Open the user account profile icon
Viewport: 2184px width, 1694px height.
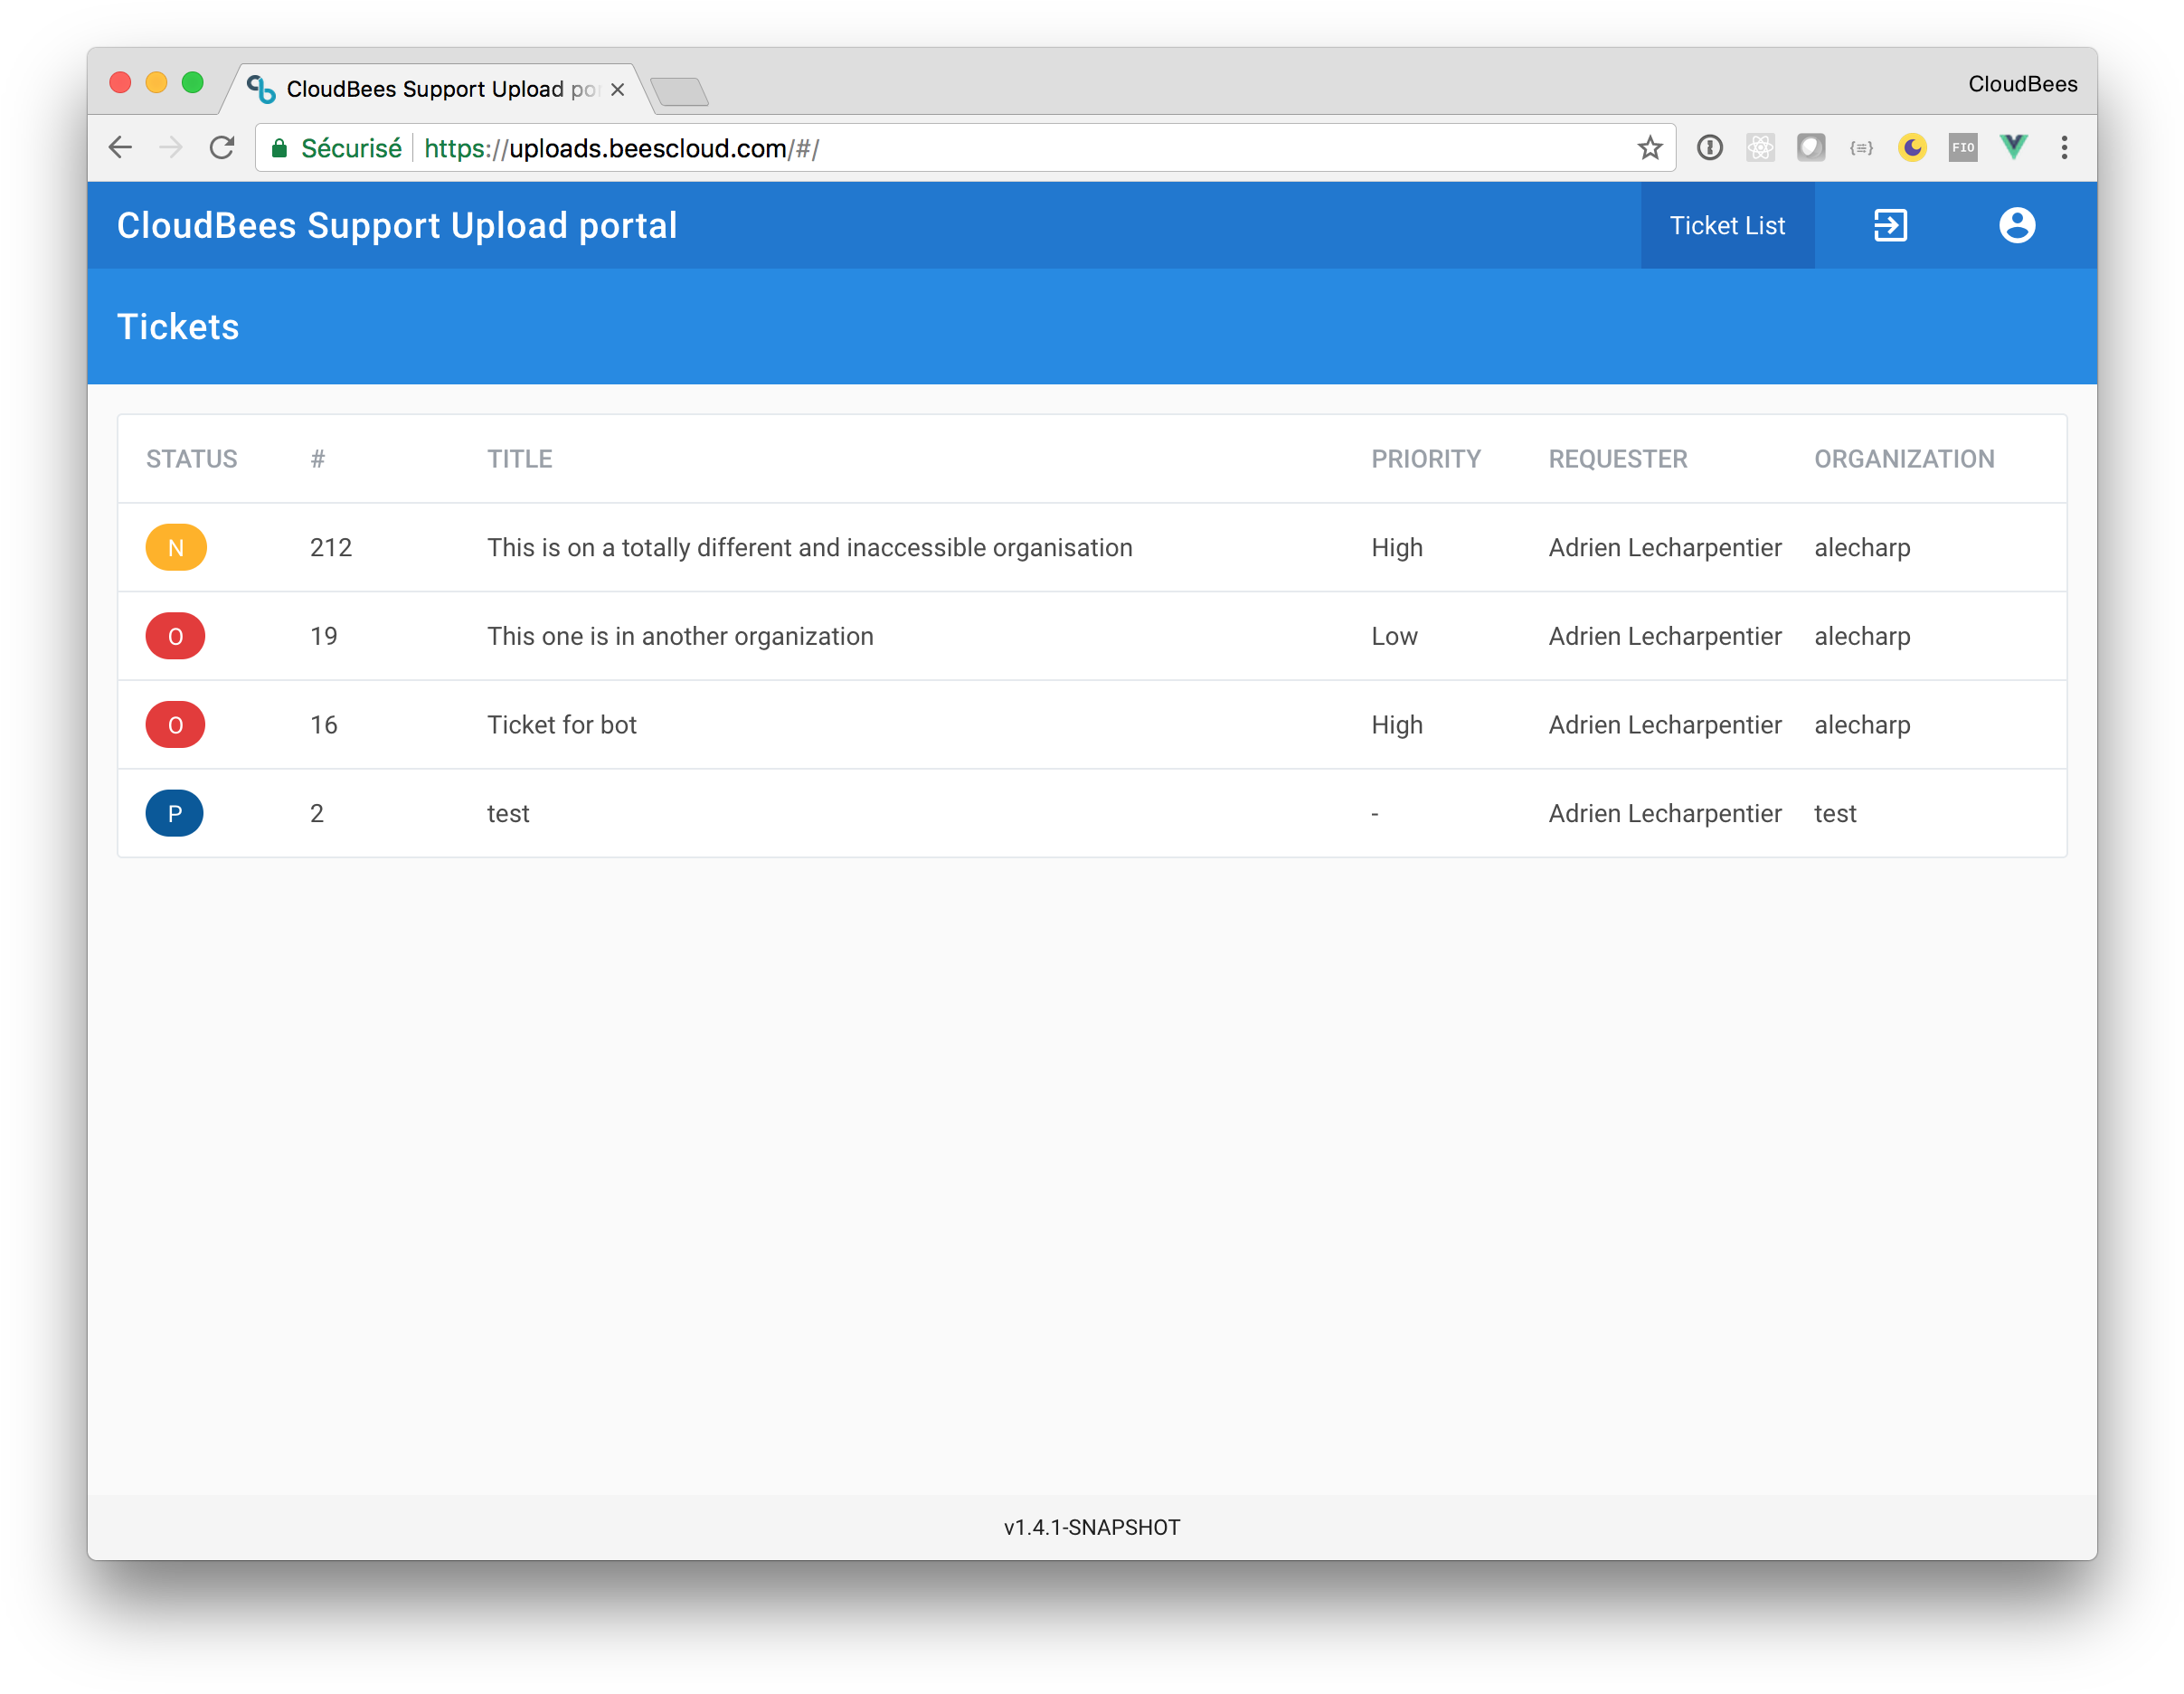coord(2016,225)
